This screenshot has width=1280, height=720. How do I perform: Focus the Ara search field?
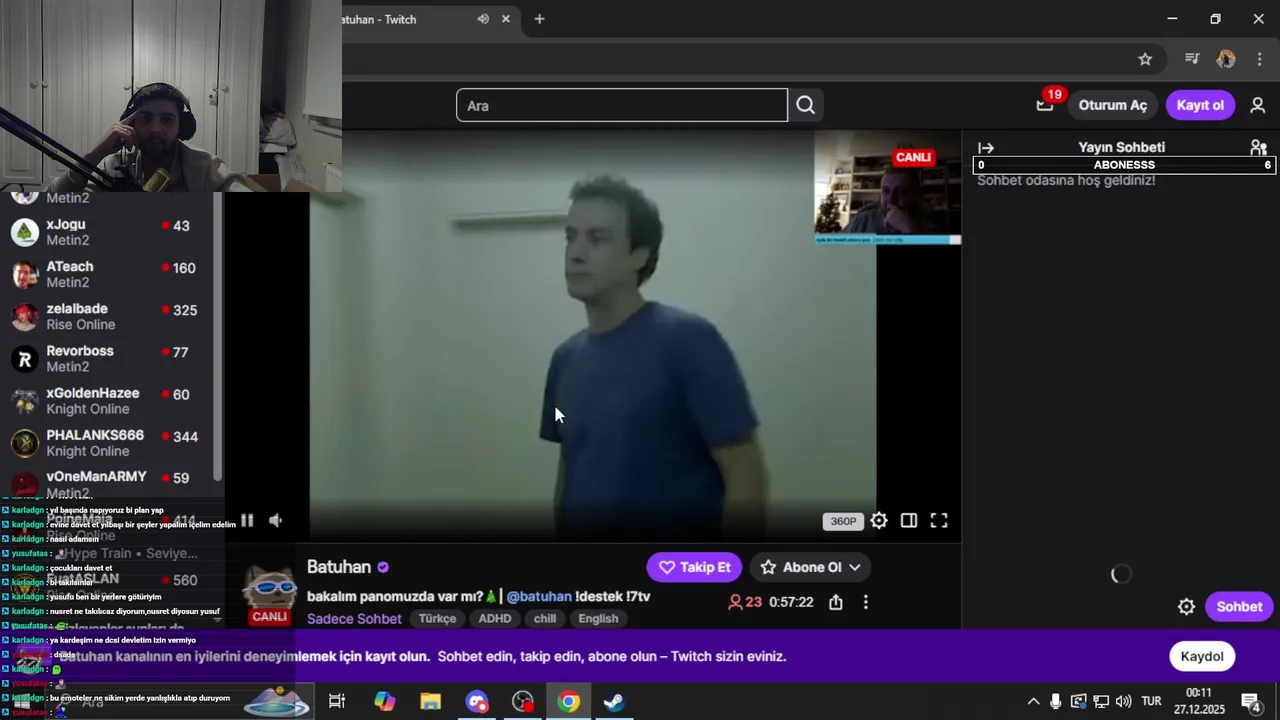pyautogui.click(x=622, y=105)
